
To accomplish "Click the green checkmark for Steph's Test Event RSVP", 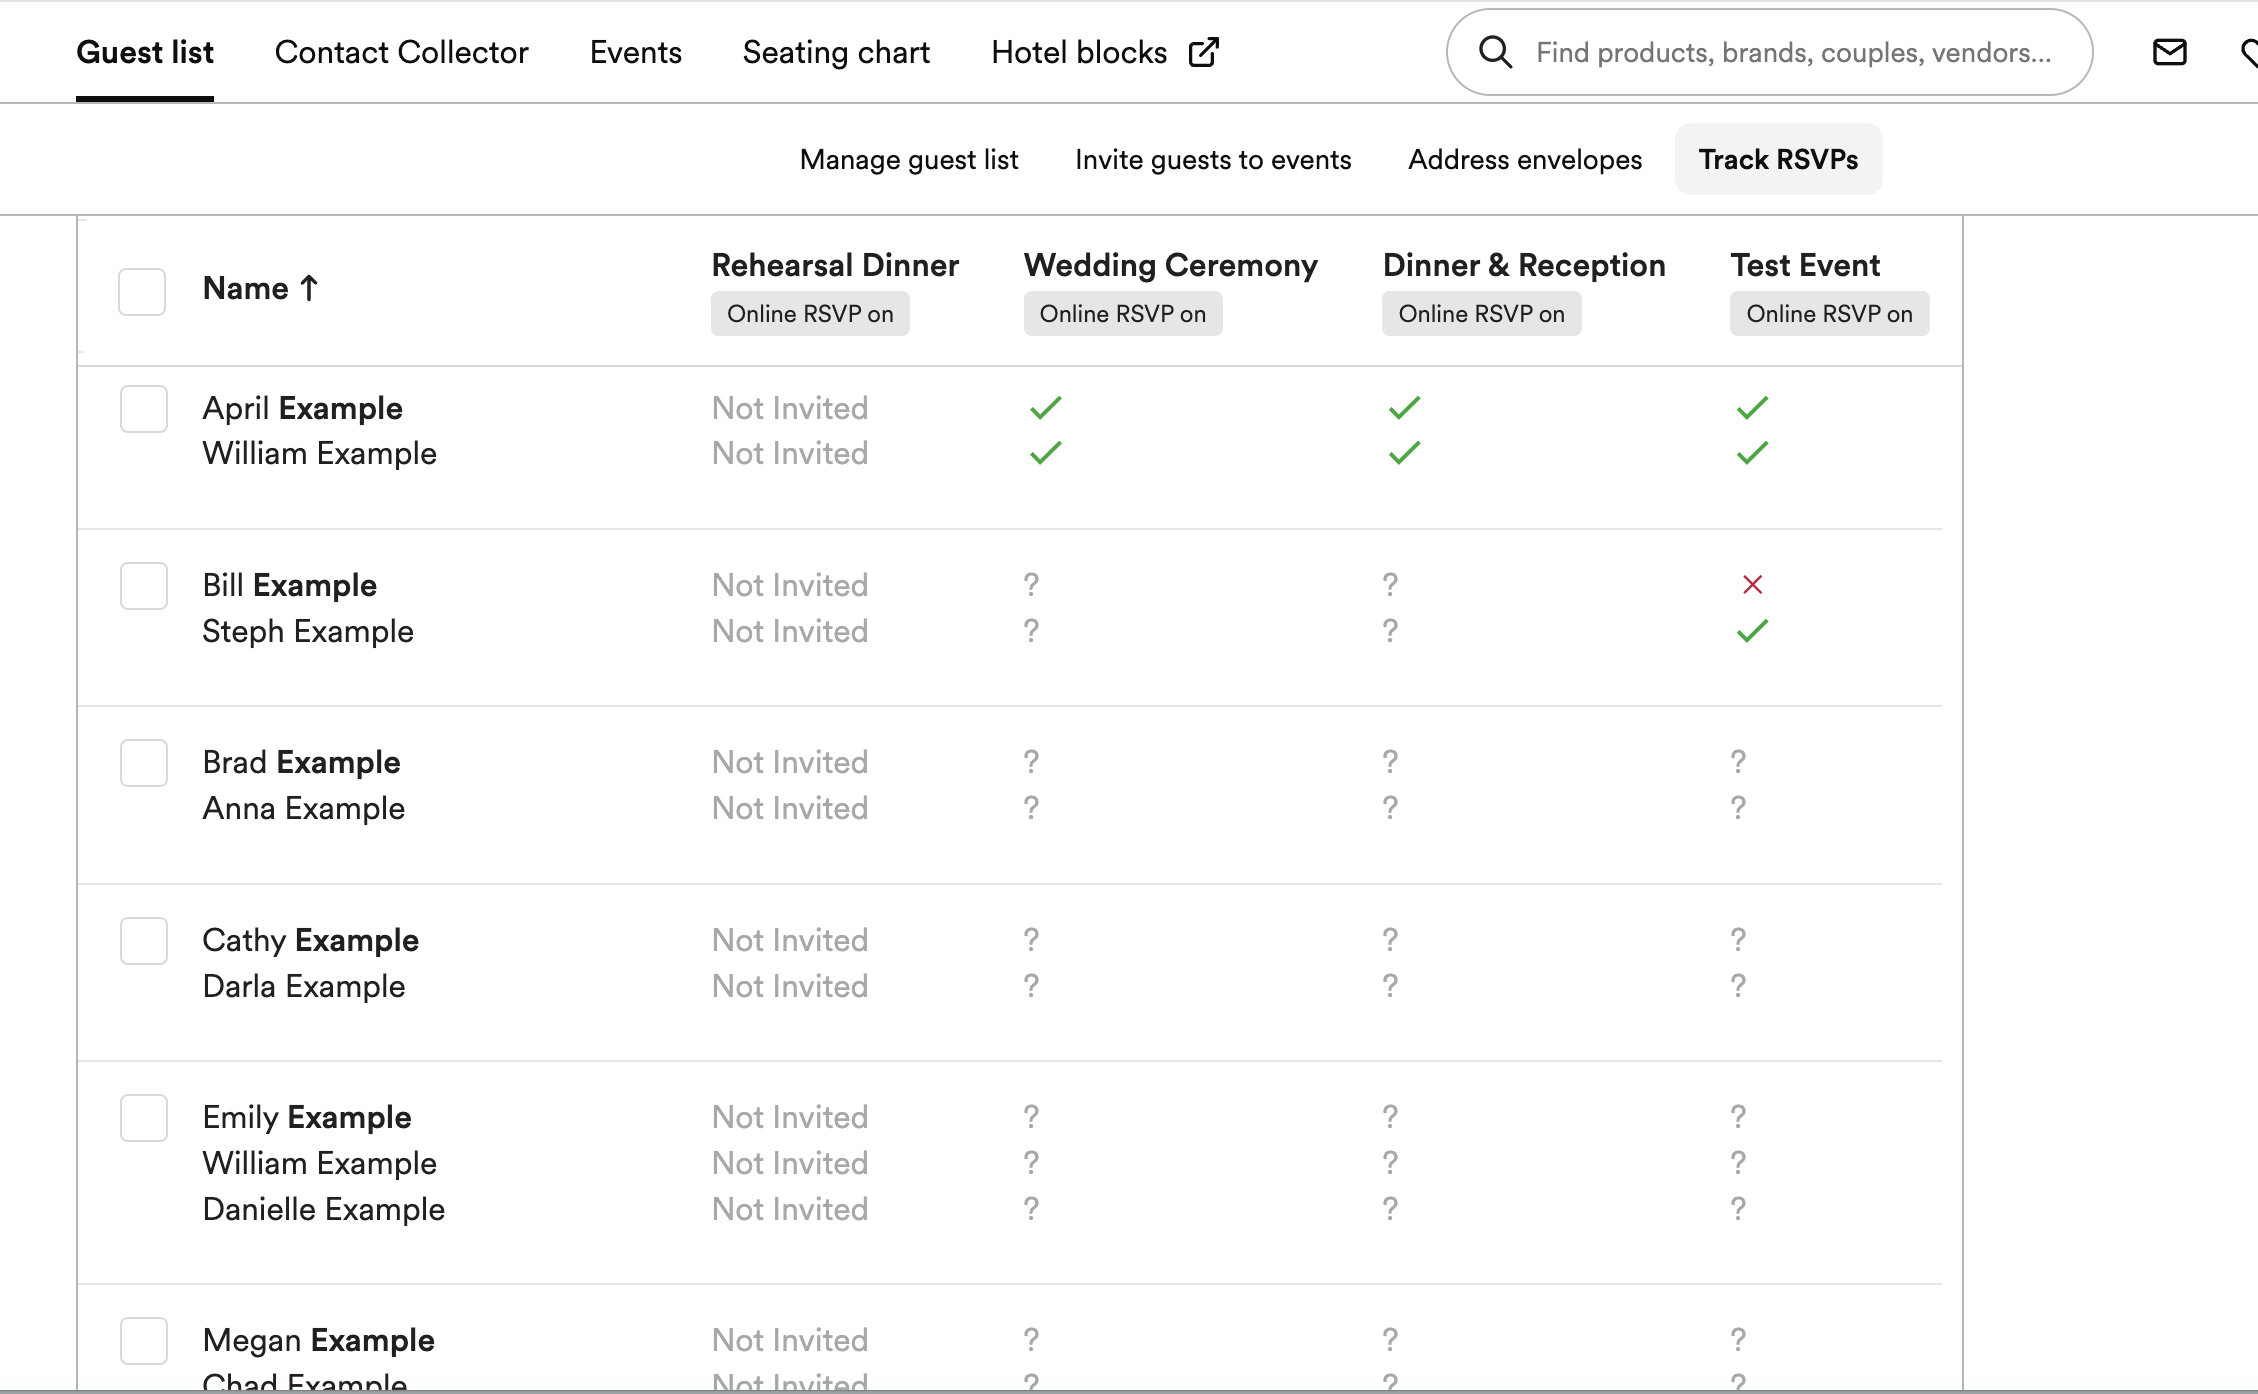I will coord(1752,631).
